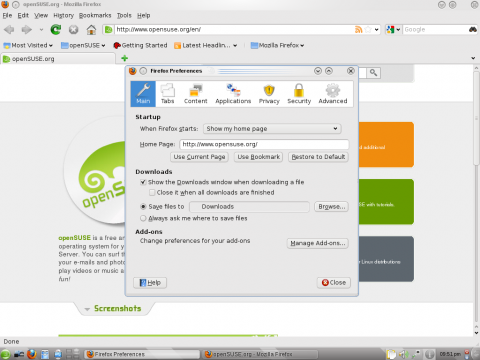Click the Restore to Default button
The image size is (480, 360).
318,157
